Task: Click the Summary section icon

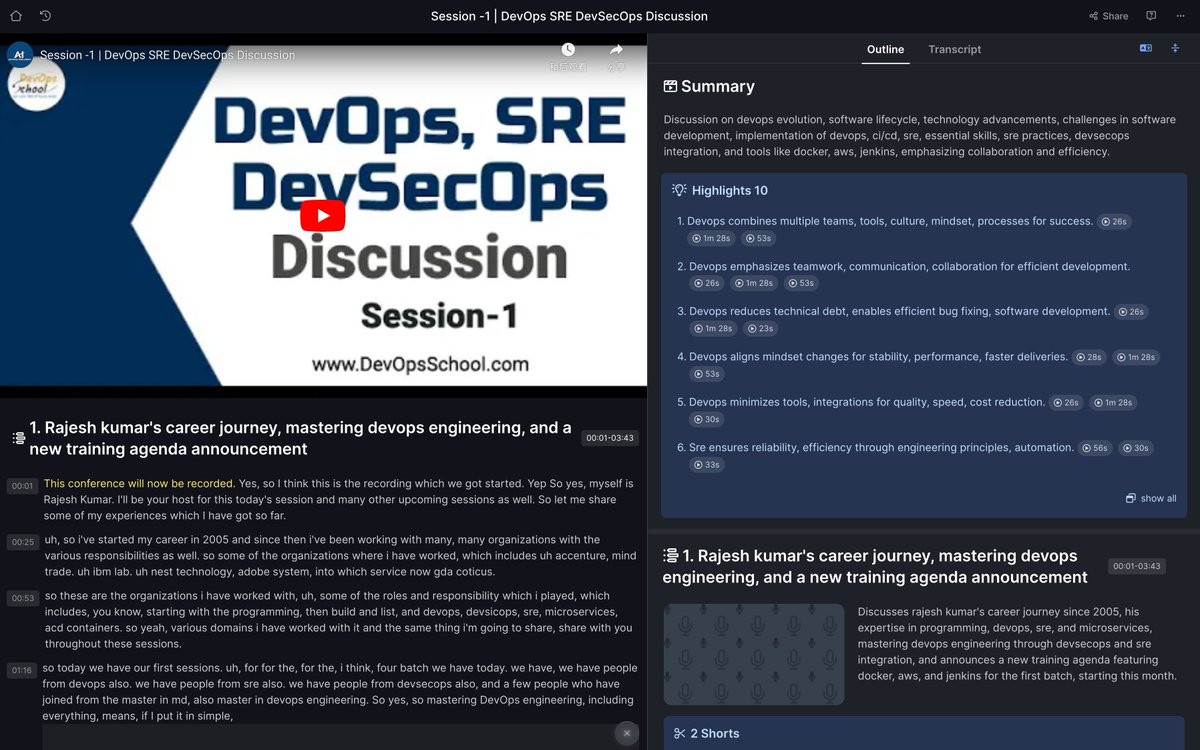Action: tap(670, 87)
